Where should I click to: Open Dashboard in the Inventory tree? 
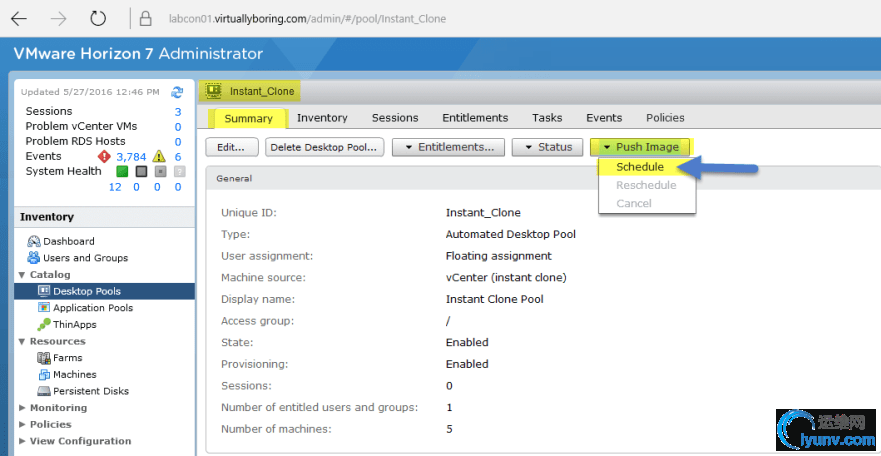(x=69, y=241)
